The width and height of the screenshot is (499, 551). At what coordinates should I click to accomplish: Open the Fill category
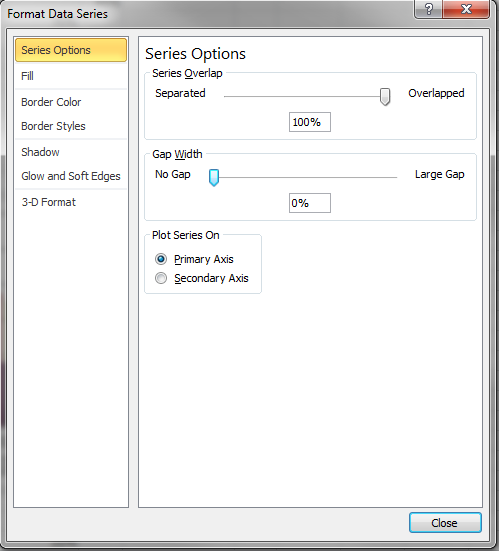[x=71, y=76]
